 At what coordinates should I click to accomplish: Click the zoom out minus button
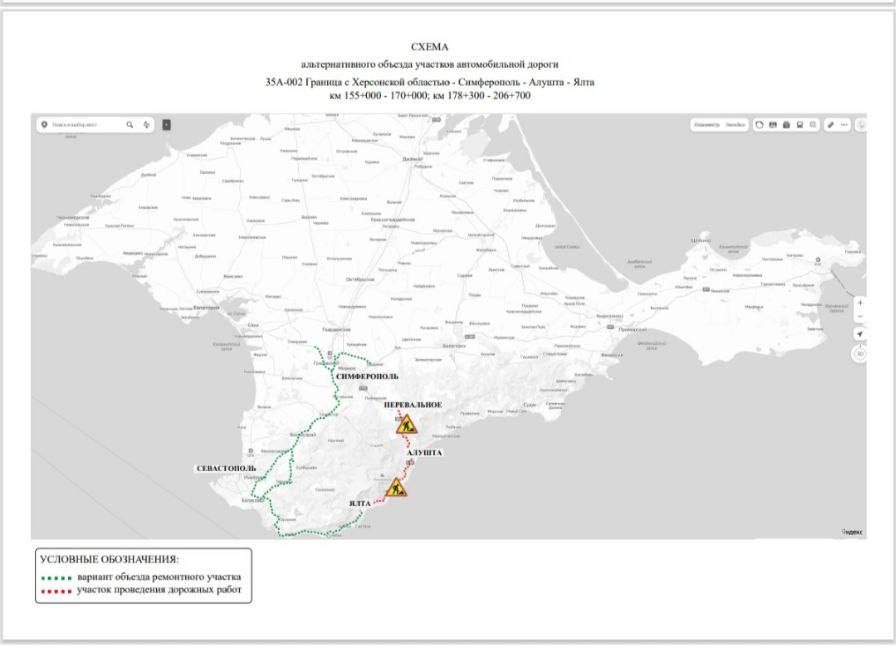(x=860, y=316)
